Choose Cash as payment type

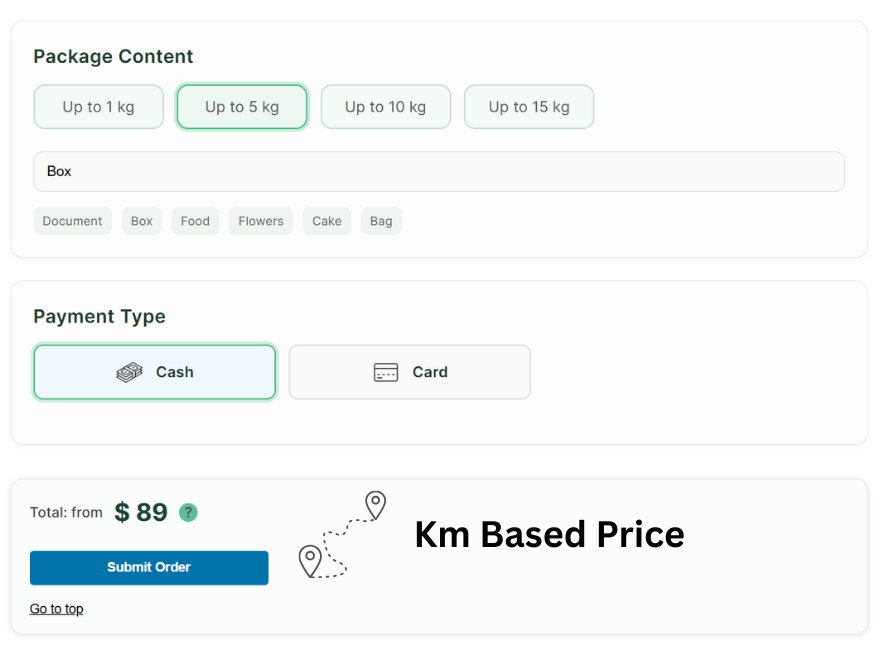[154, 372]
